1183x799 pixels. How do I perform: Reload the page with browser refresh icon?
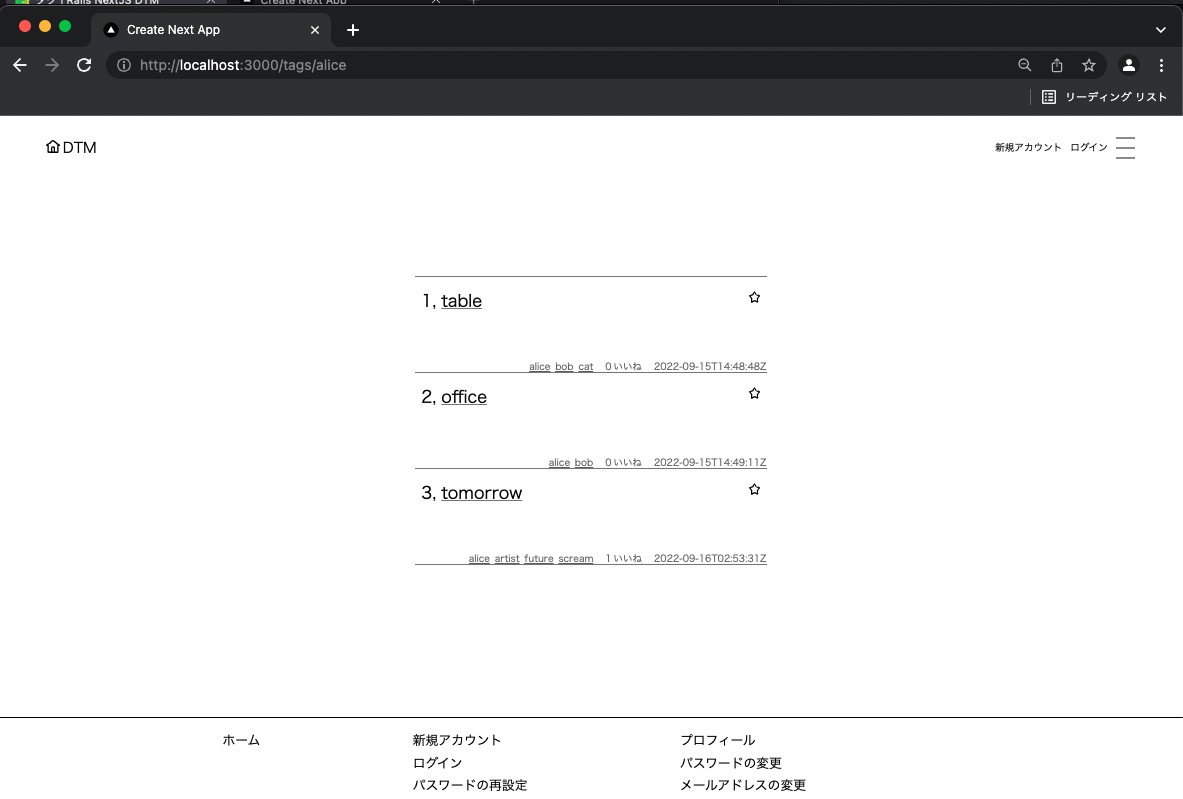click(84, 65)
